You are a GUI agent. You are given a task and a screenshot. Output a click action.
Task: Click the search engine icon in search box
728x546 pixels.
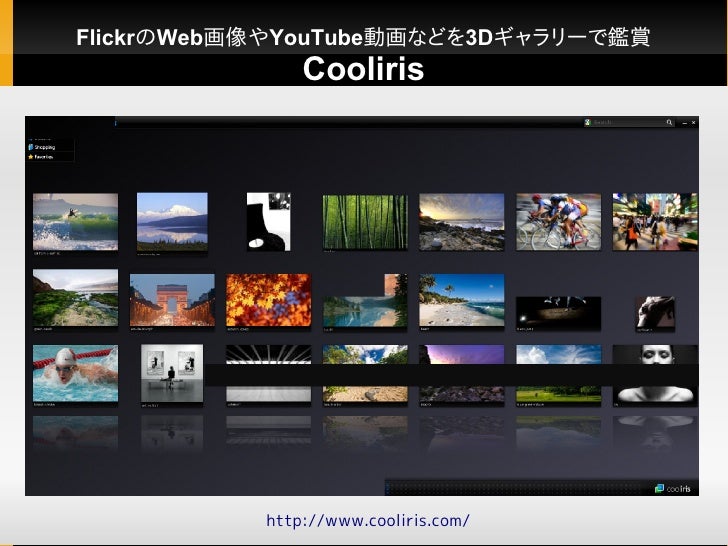(x=588, y=122)
